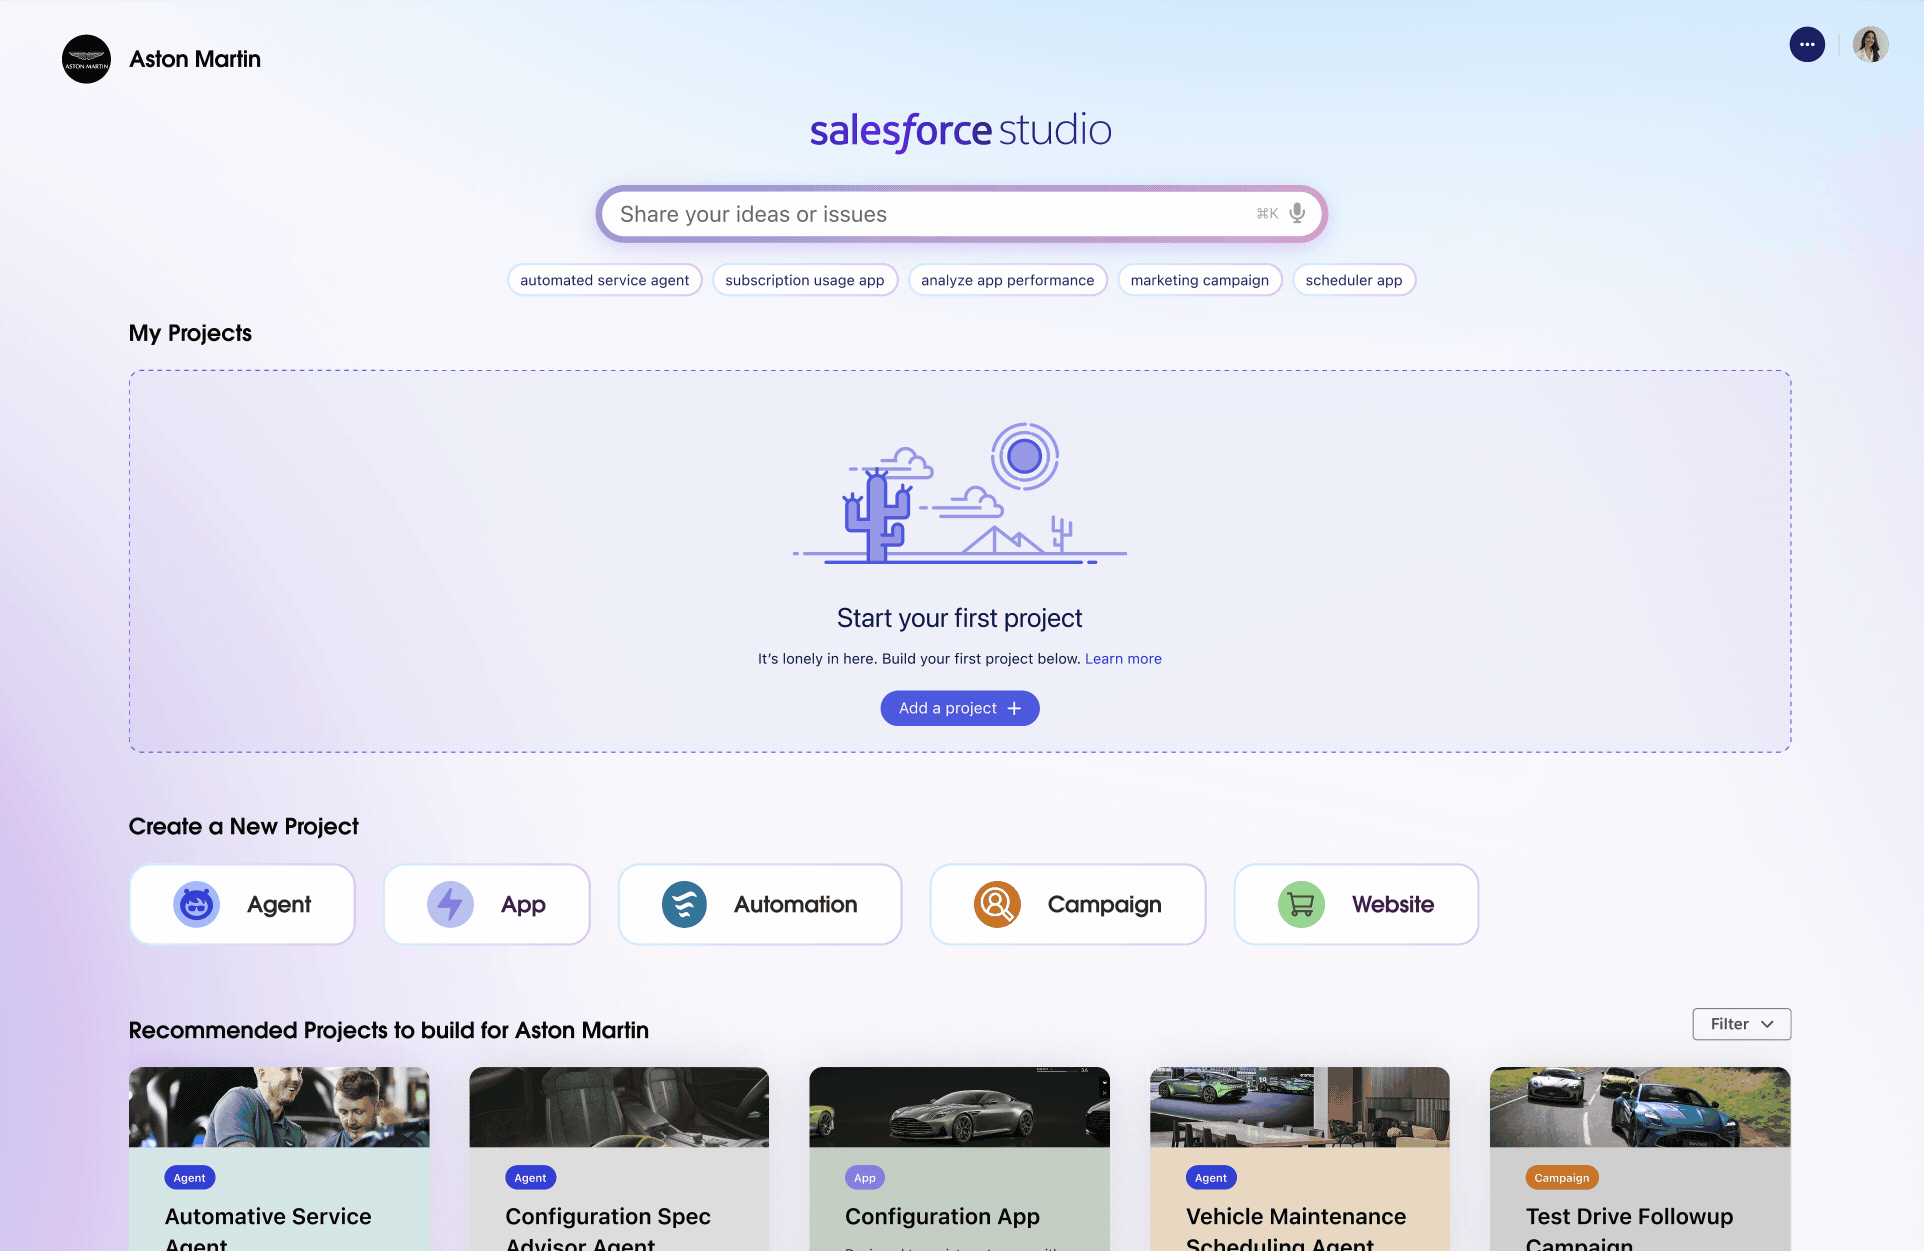Select the 'automated service agent' suggestion chip
The image size is (1924, 1251).
click(x=604, y=280)
